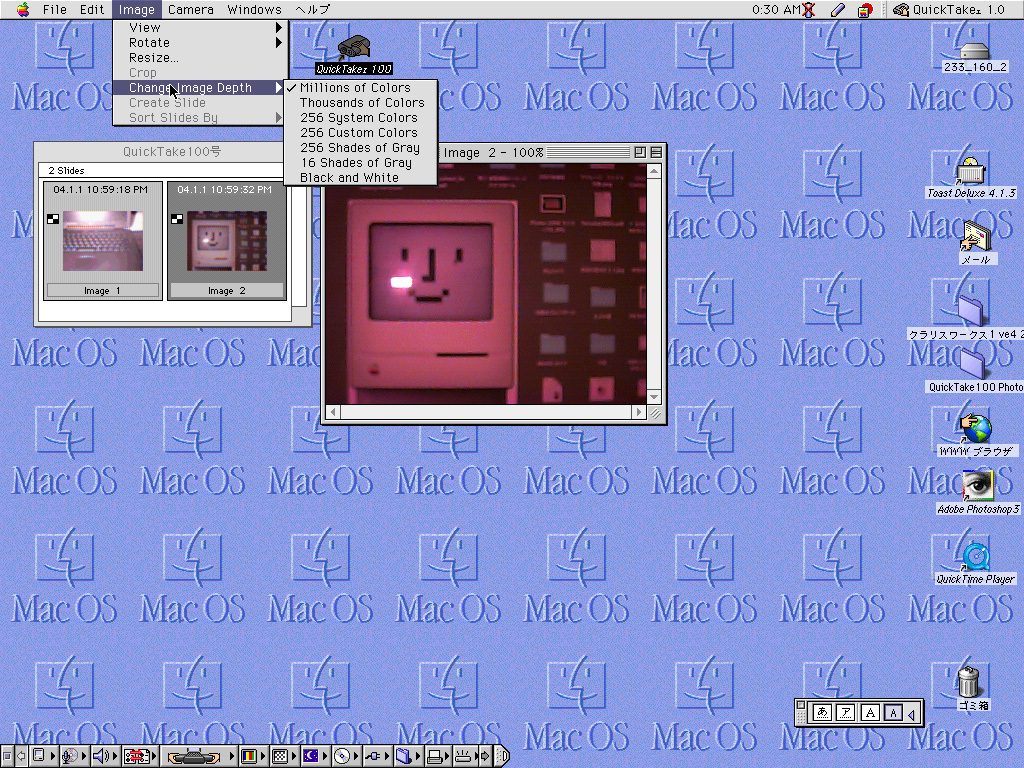Collapse the input palette with triangle arrow
Image resolution: width=1024 pixels, height=768 pixels.
912,714
